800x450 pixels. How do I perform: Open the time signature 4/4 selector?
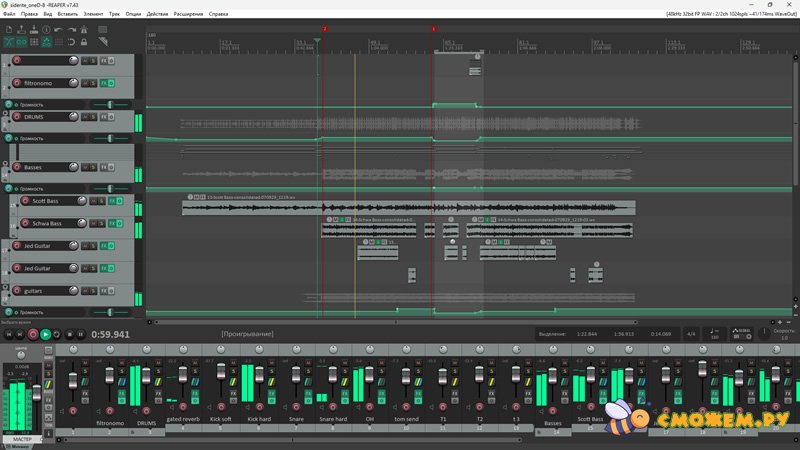(x=691, y=334)
